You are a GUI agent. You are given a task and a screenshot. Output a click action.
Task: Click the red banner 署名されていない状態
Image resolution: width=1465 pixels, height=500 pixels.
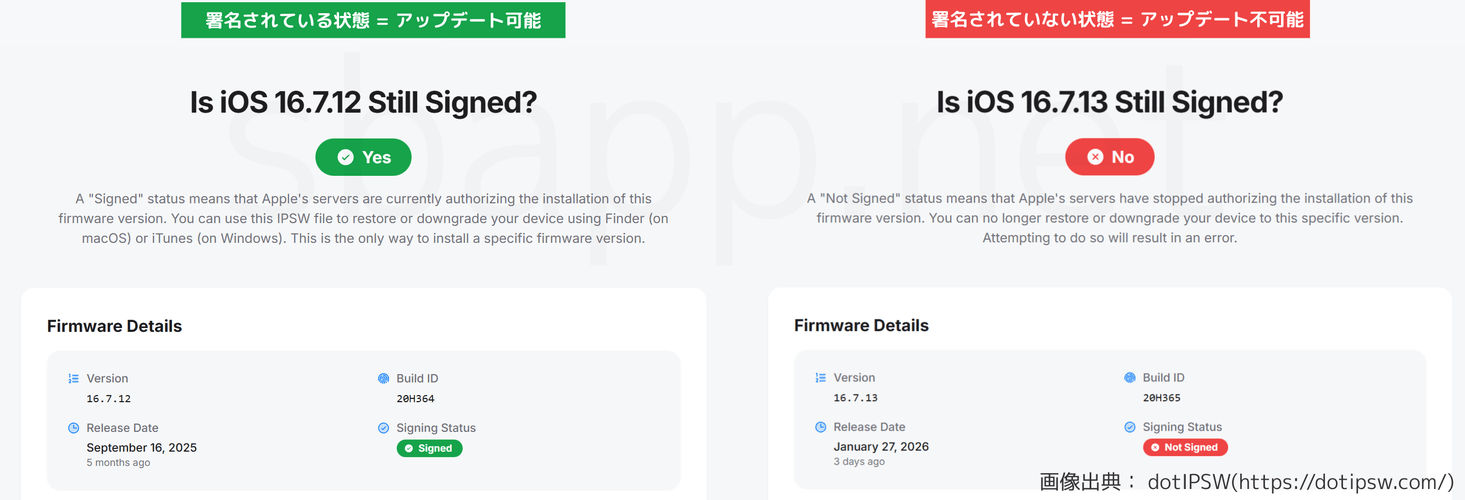tap(1117, 19)
